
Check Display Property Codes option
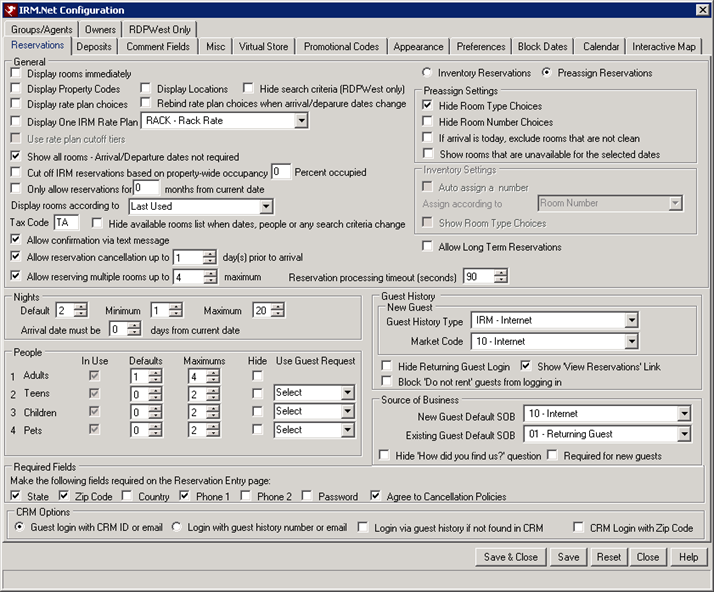[x=16, y=88]
